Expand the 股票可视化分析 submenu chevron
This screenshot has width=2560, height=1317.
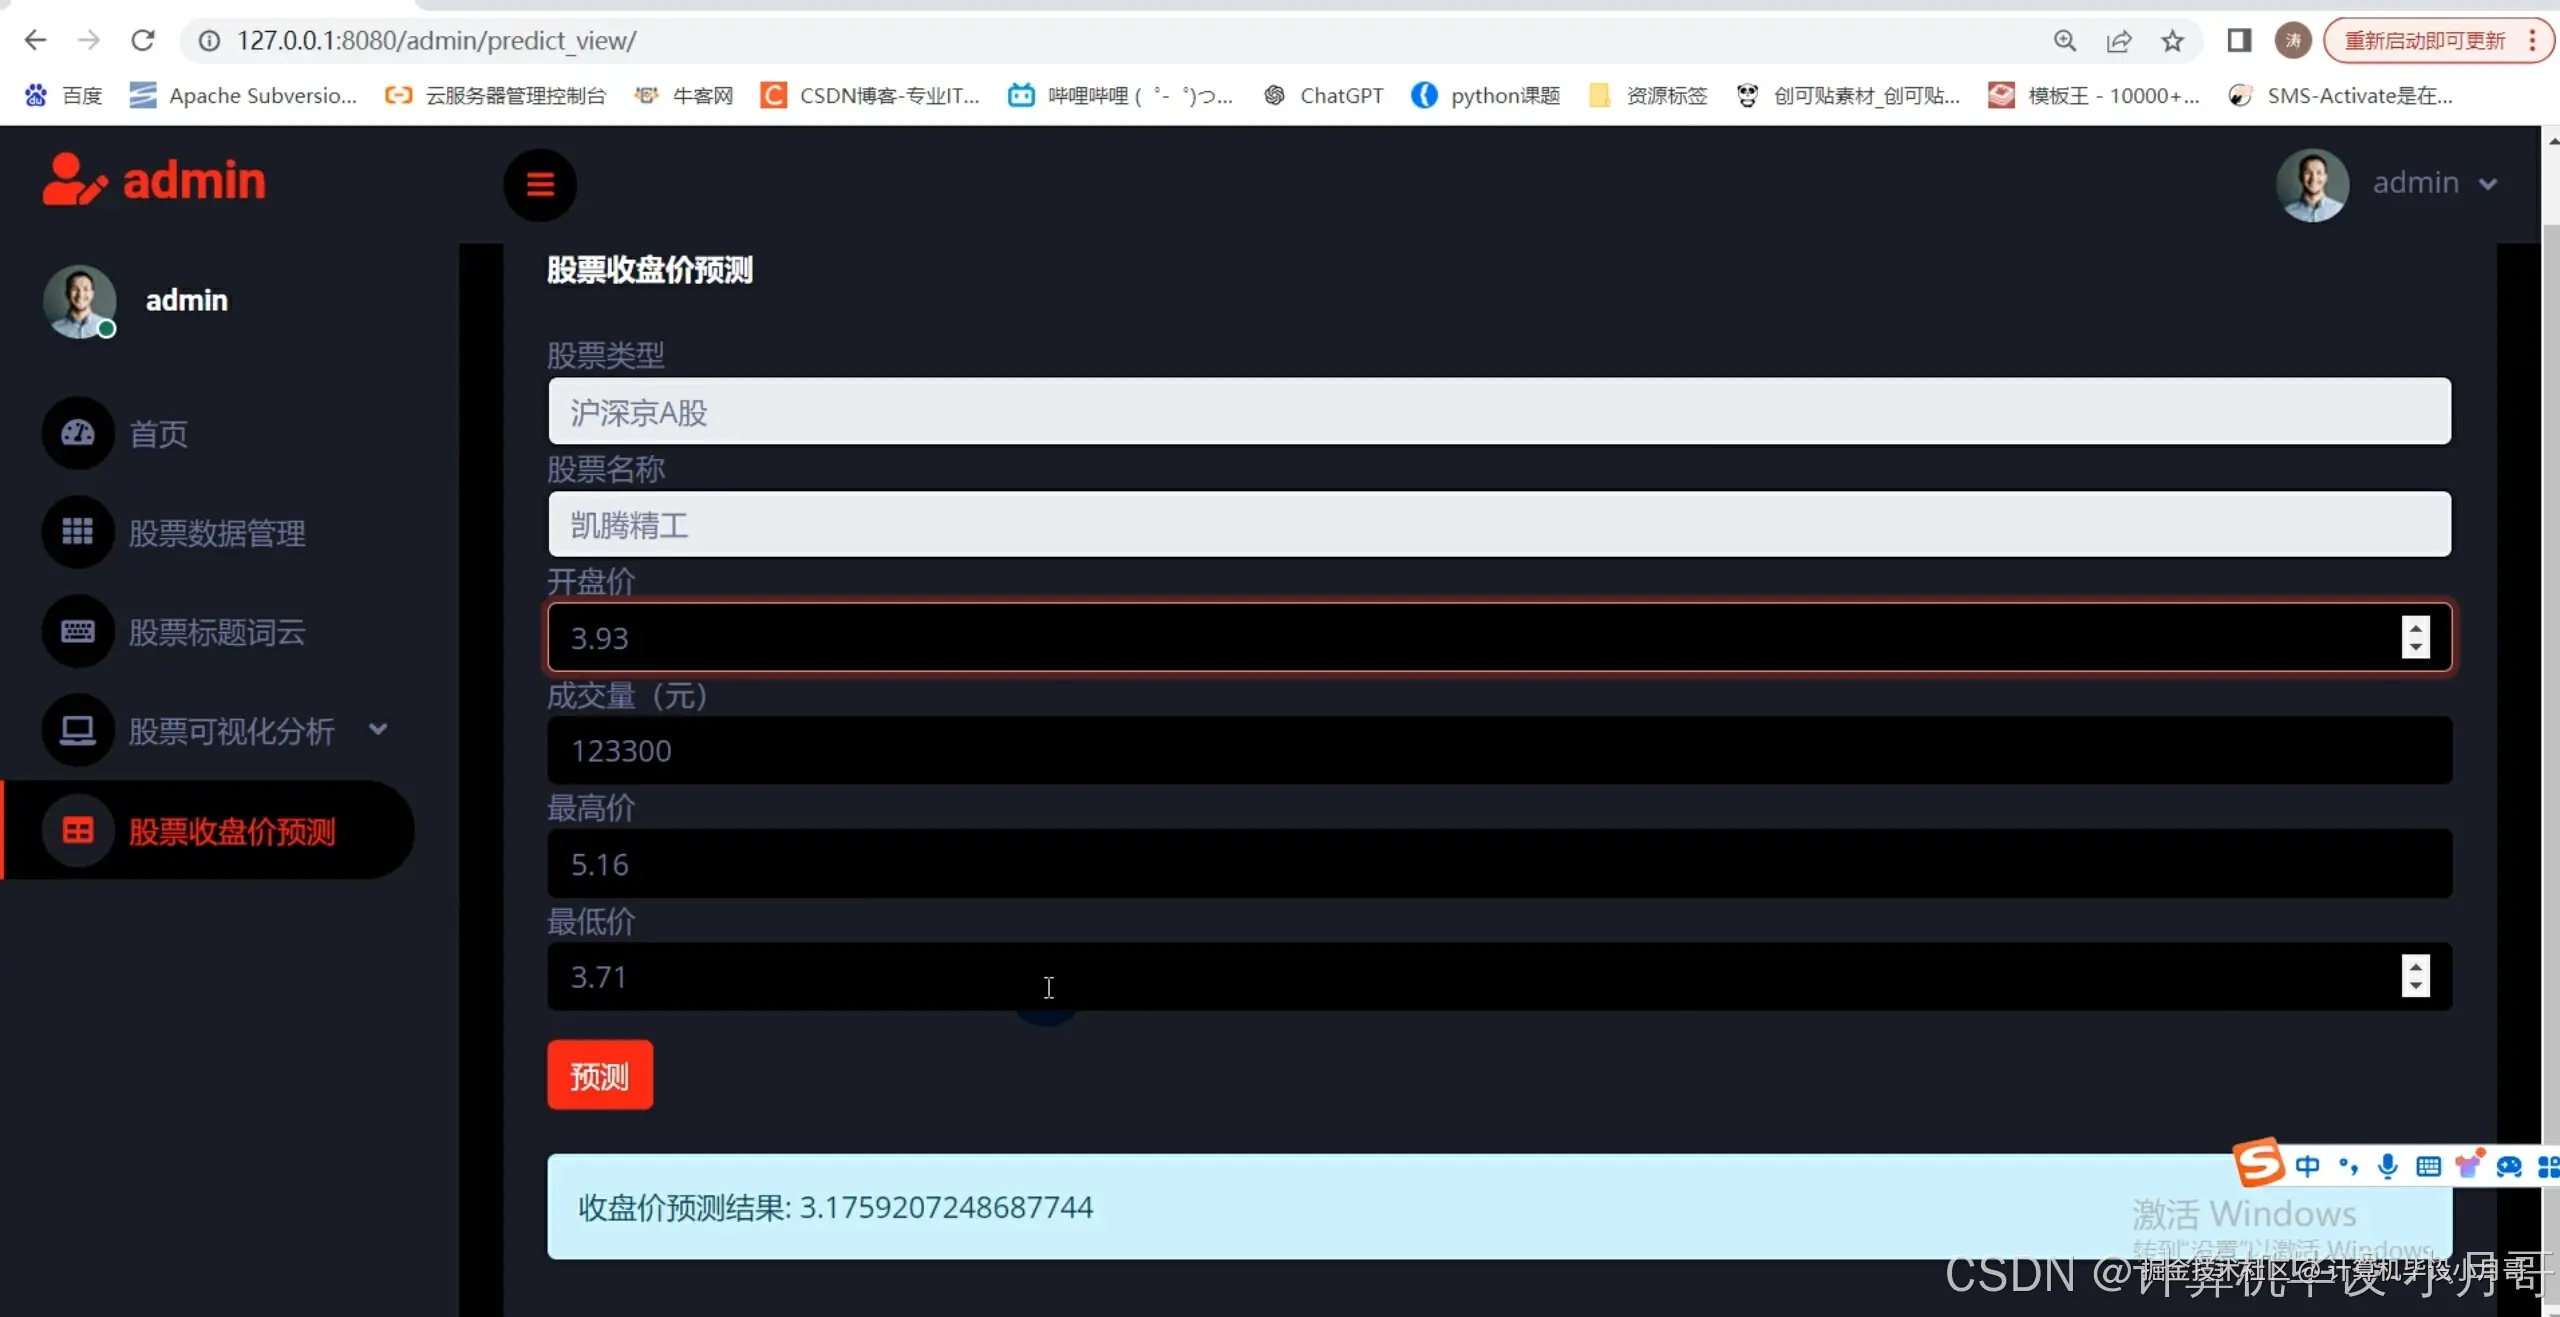click(x=378, y=730)
